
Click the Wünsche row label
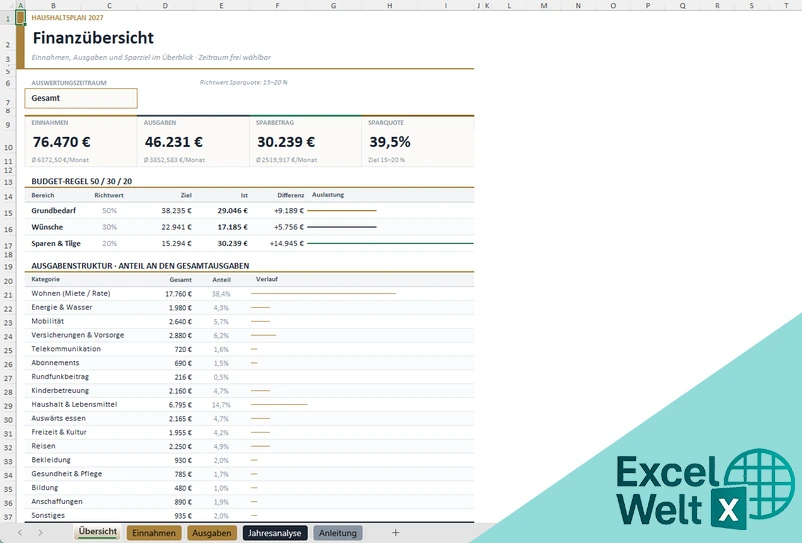coord(47,227)
